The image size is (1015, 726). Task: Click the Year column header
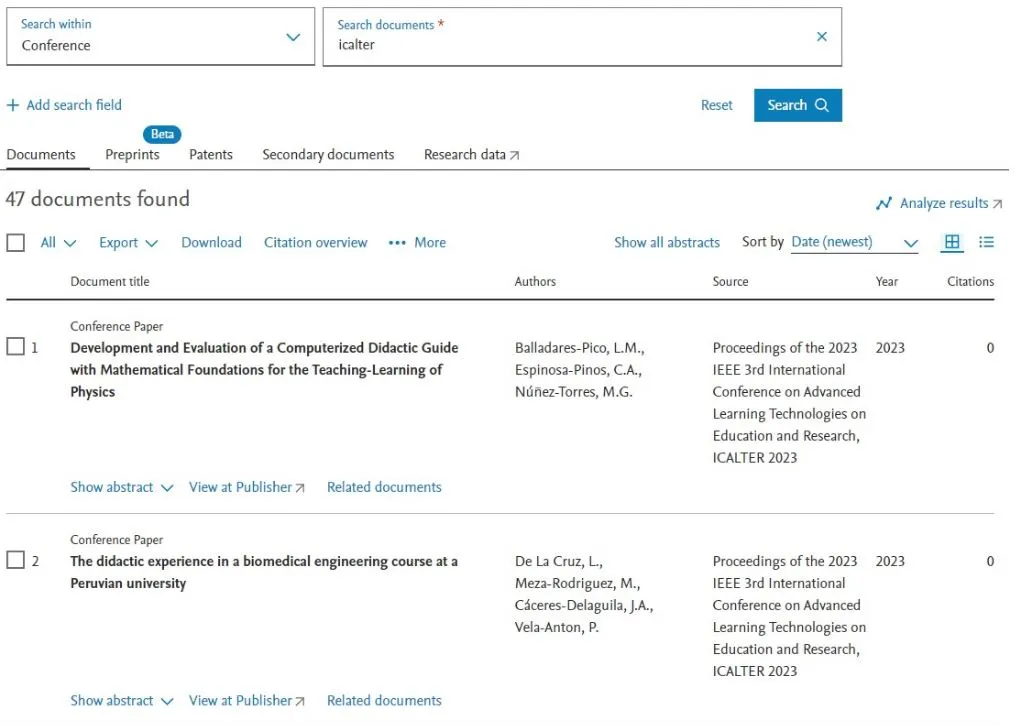pyautogui.click(x=887, y=281)
